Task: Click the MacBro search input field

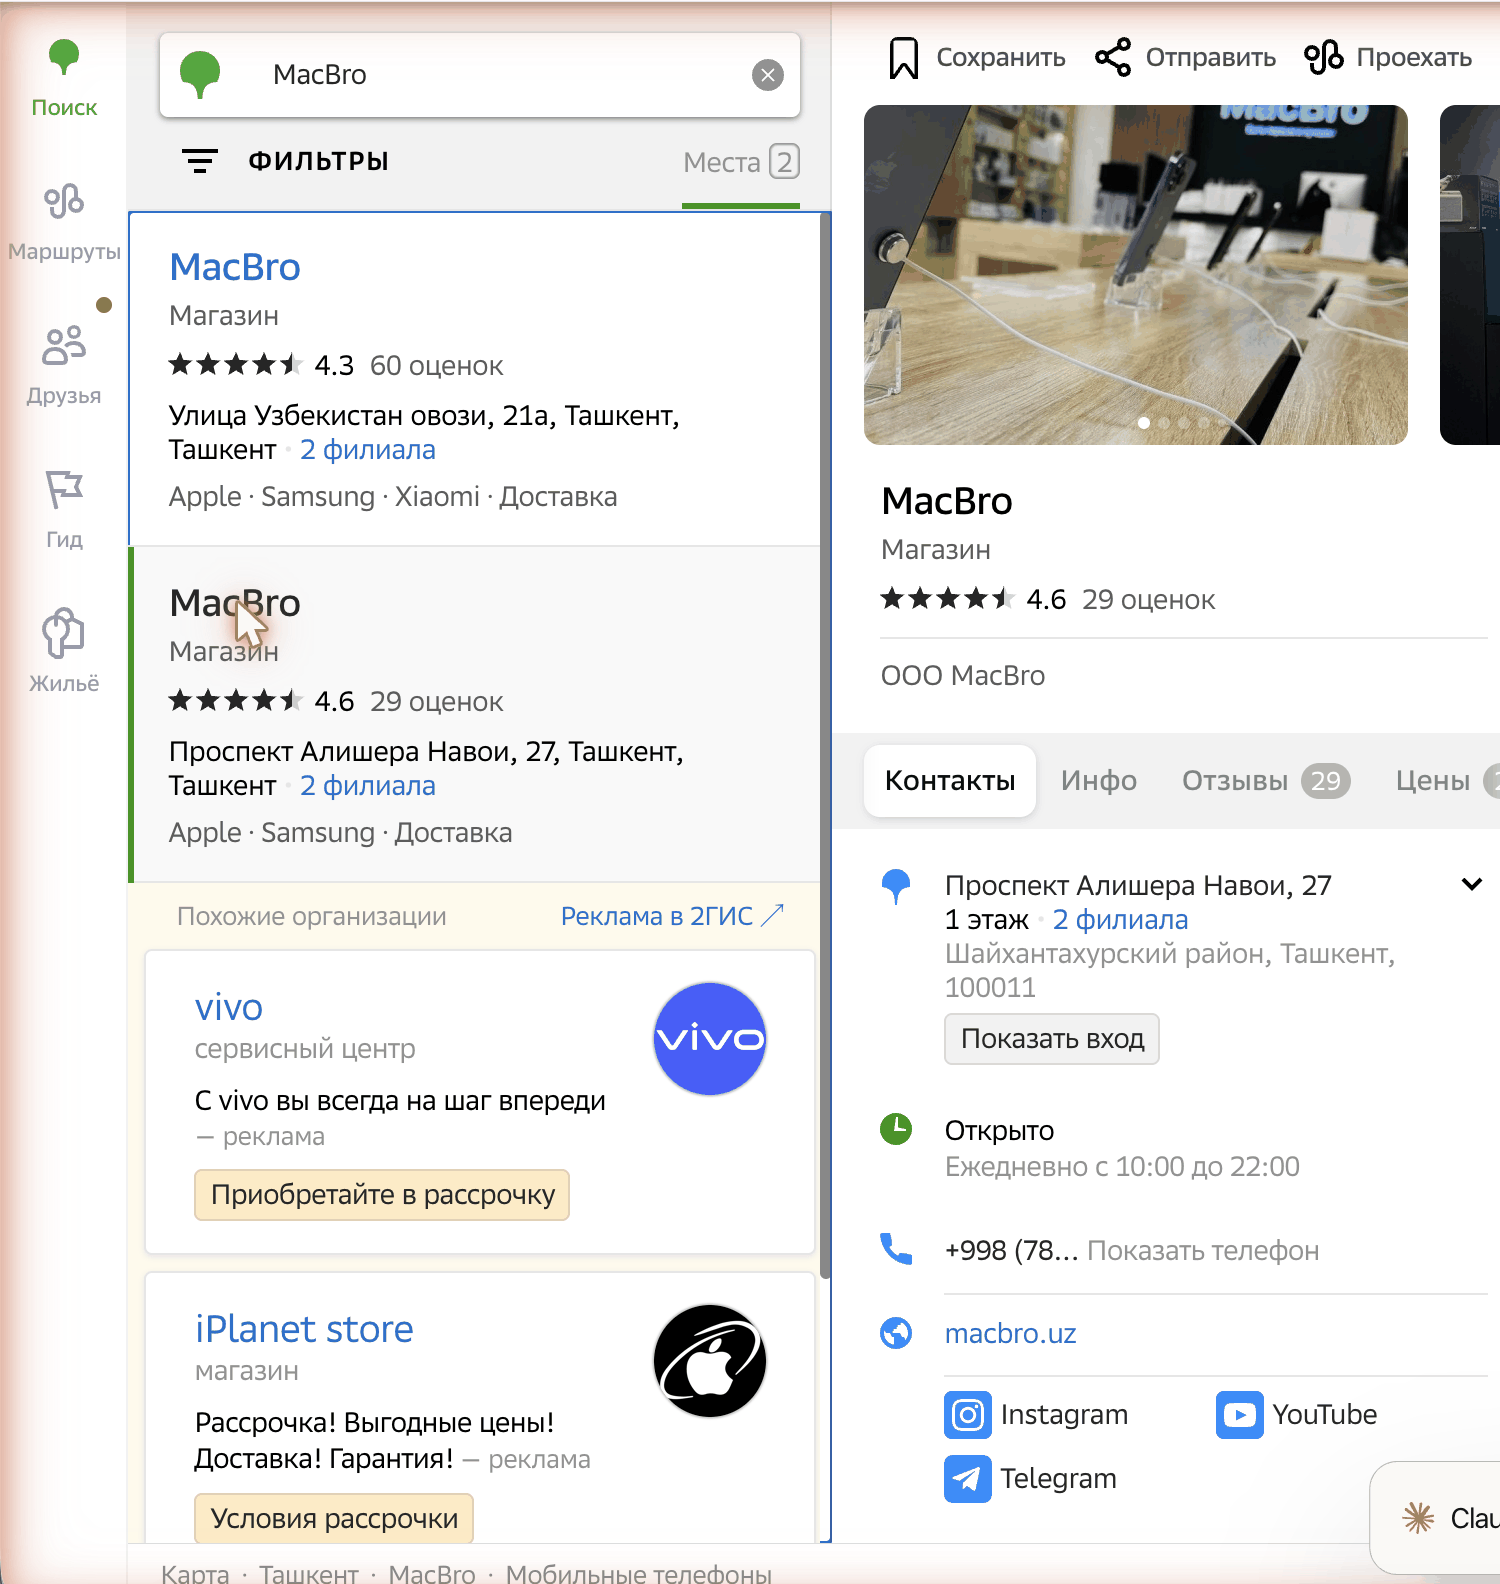Action: point(480,75)
